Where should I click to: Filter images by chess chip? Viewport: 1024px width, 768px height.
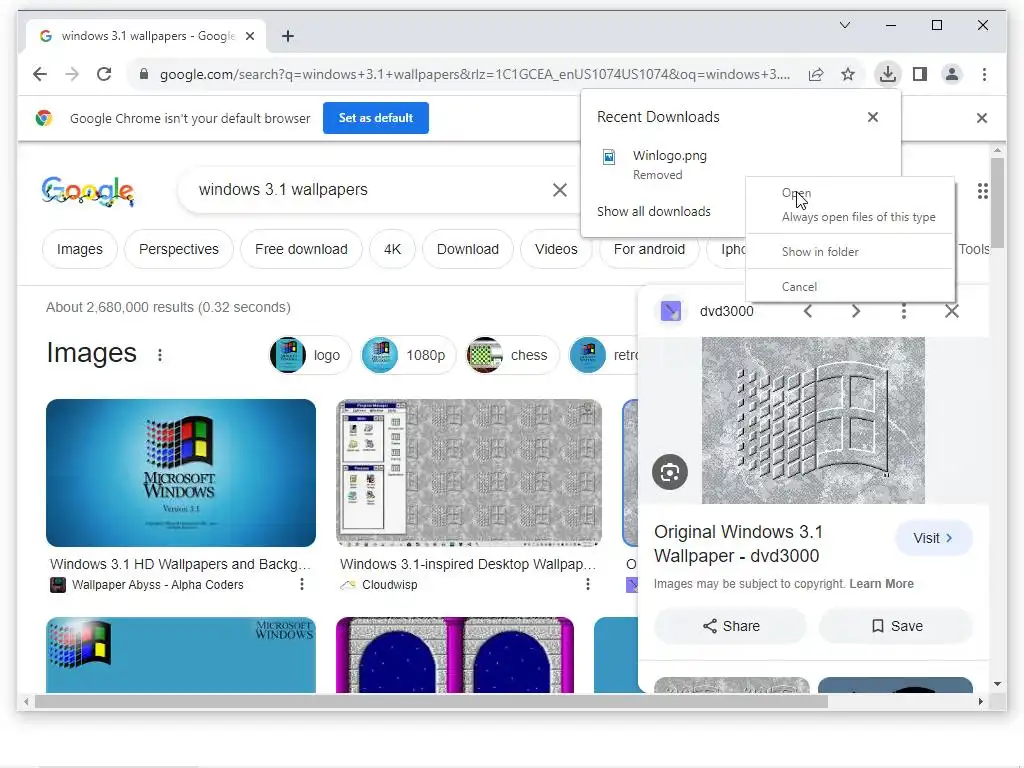512,355
